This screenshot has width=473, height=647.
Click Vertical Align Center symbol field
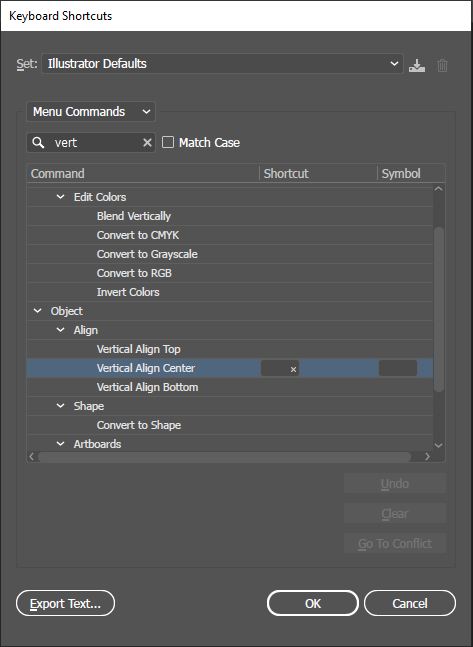(398, 368)
